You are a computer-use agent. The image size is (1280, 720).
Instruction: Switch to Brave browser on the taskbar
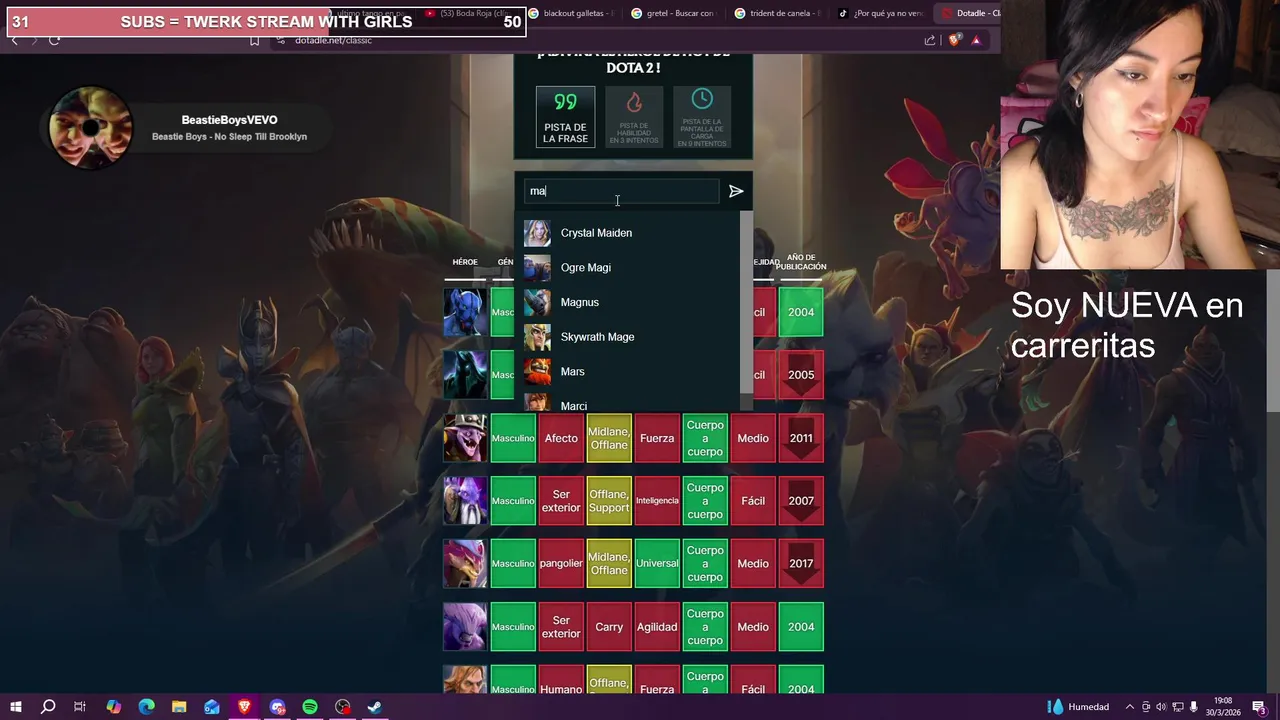tap(244, 707)
